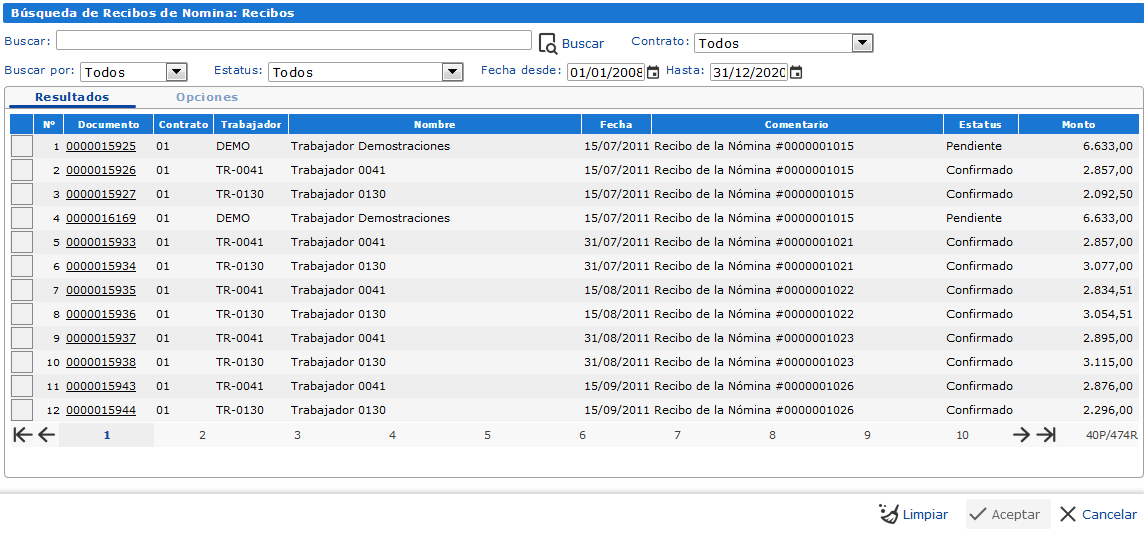Select the checkbox for row 5
This screenshot has width=1144, height=535.
tap(22, 242)
